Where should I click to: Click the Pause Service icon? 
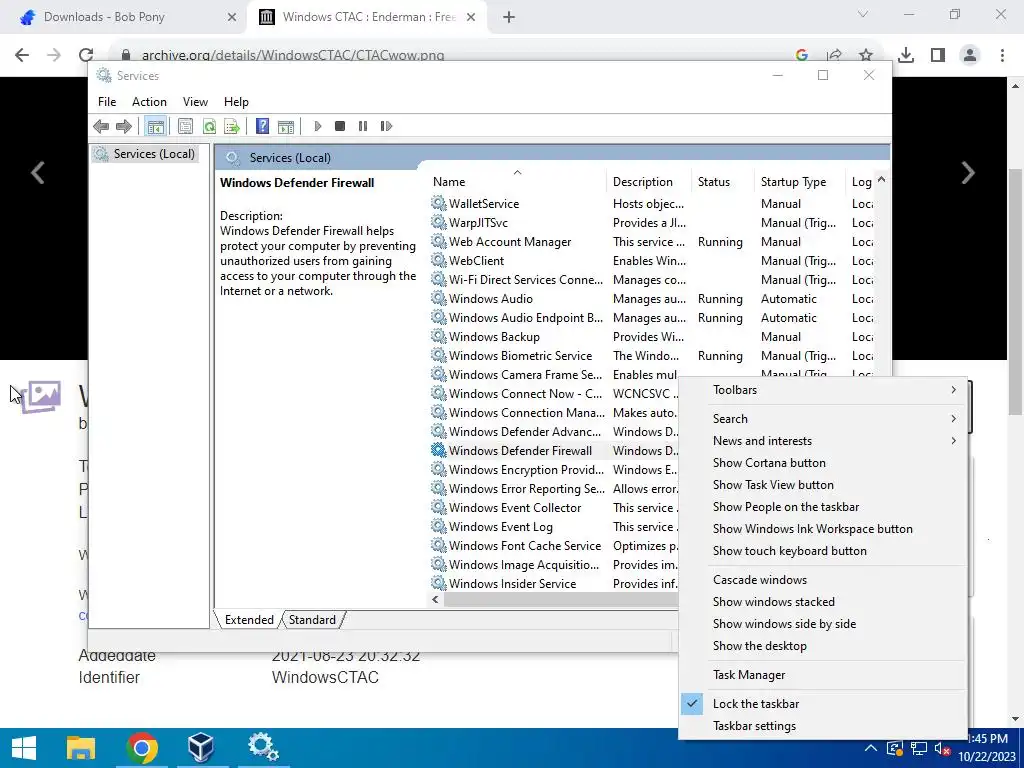coord(363,126)
